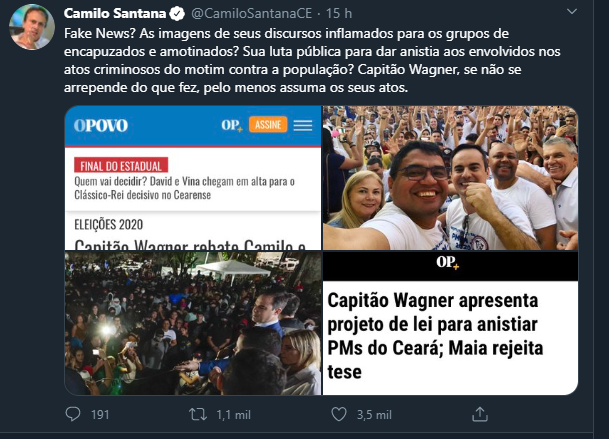This screenshot has width=609, height=439.
Task: Open the 15 h timestamp link
Action: coord(339,14)
